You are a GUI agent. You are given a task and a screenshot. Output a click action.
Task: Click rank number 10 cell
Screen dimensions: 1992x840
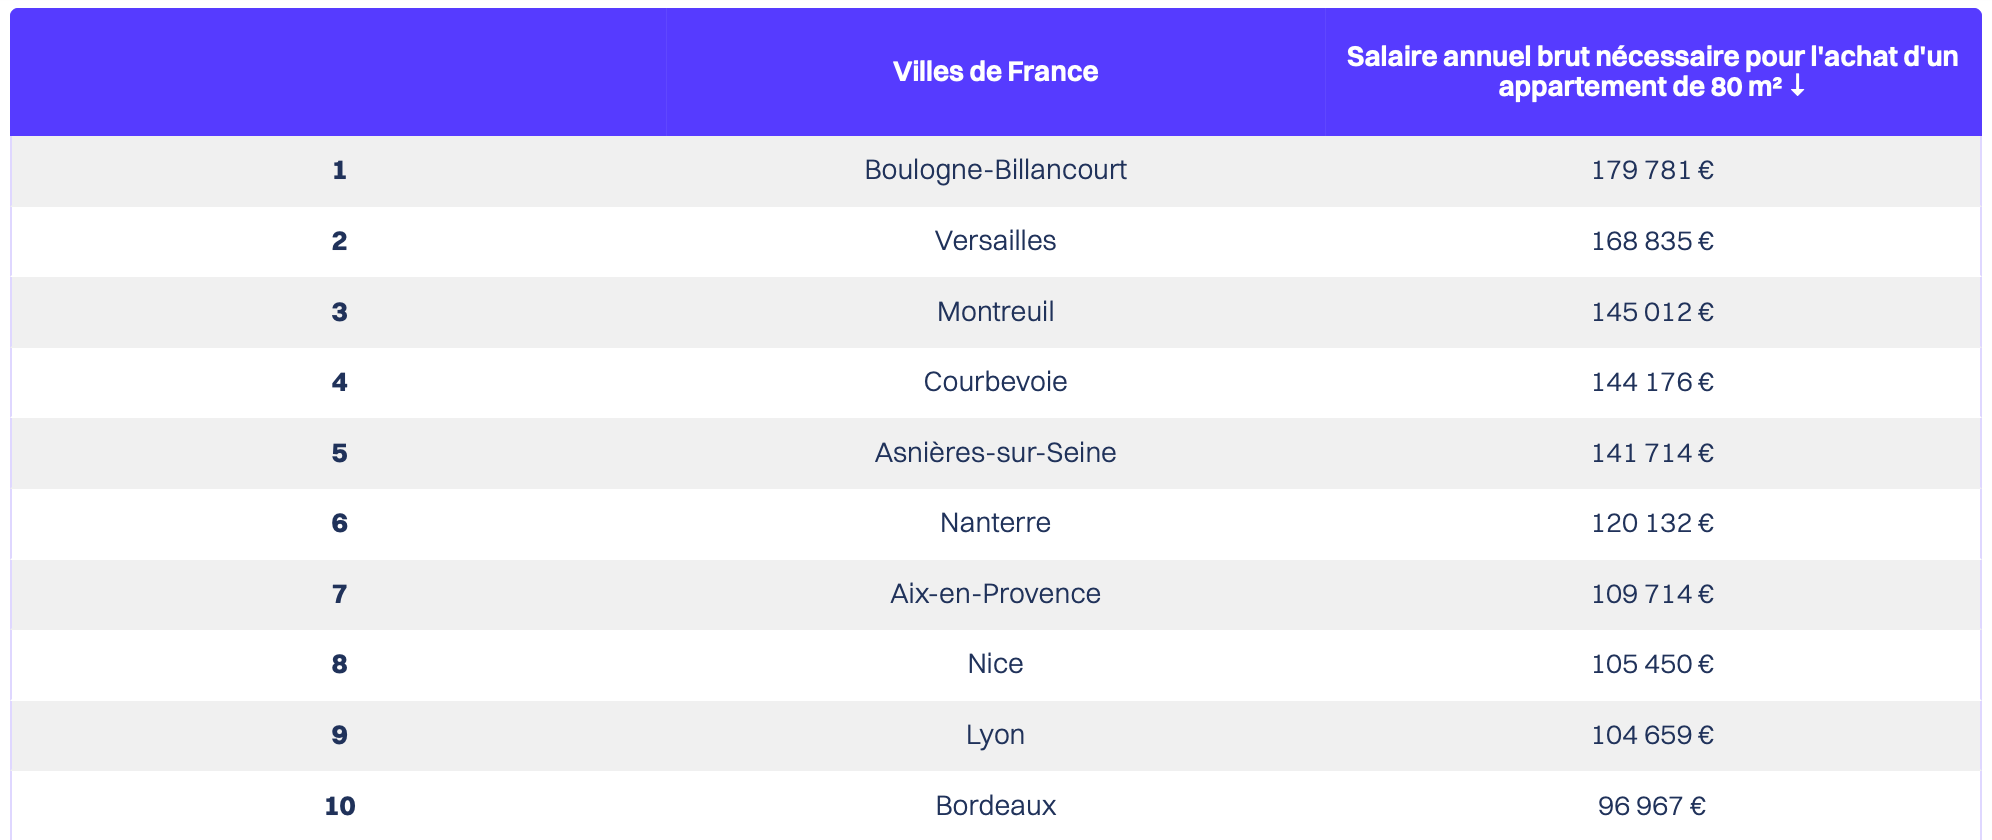coord(339,806)
